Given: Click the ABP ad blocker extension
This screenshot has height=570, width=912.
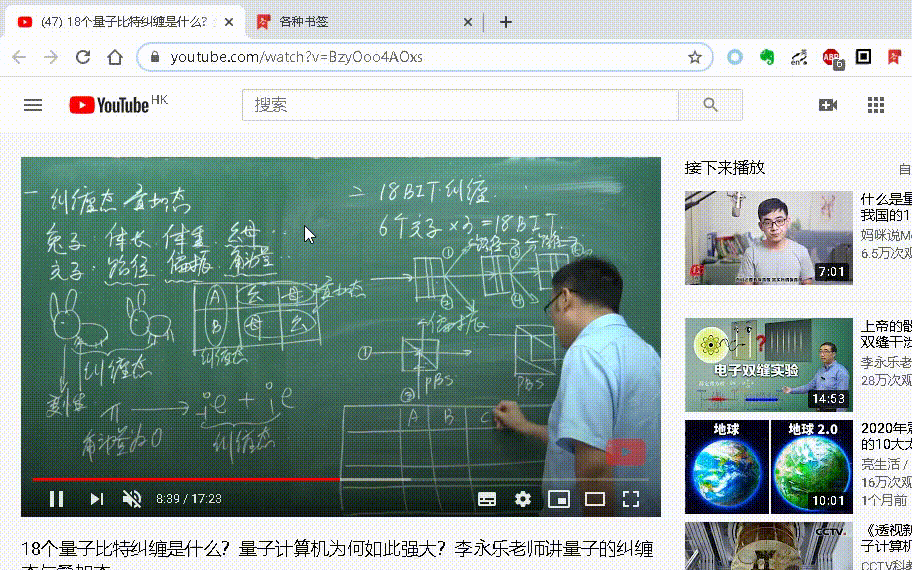Looking at the screenshot, I should (832, 58).
